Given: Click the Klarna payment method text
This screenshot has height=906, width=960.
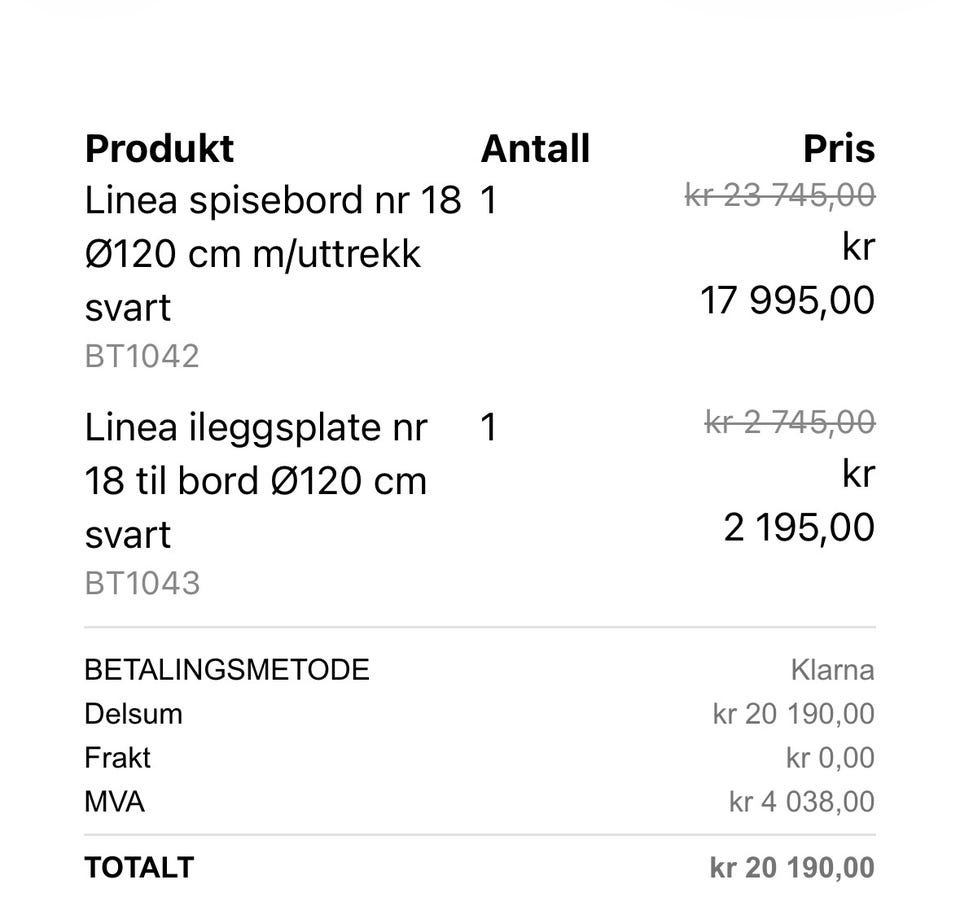Looking at the screenshot, I should [x=833, y=670].
